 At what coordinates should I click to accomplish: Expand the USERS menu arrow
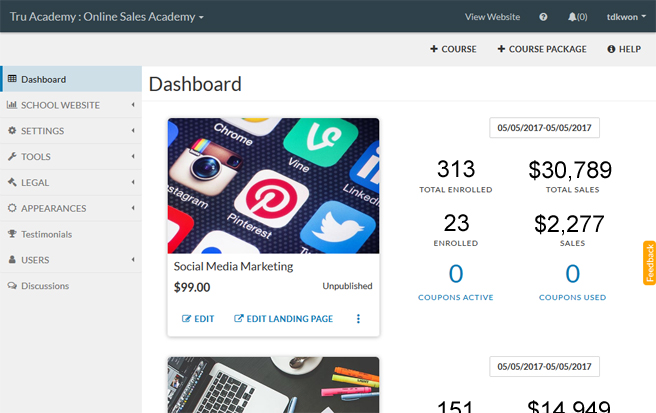coord(133,259)
